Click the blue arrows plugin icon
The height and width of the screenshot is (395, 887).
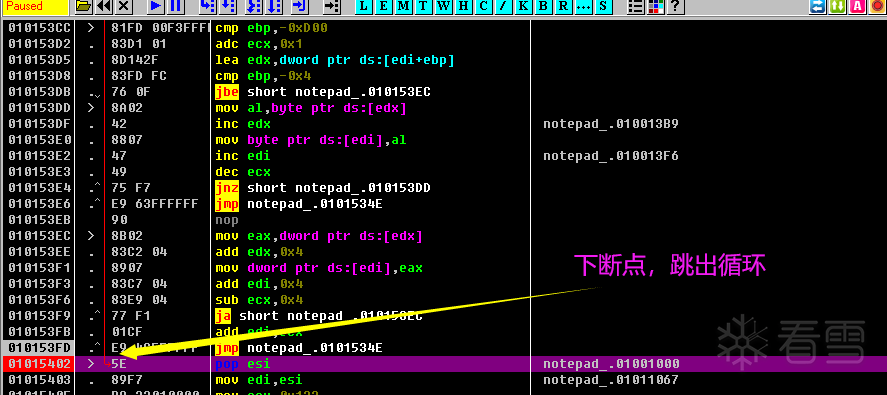click(x=818, y=7)
